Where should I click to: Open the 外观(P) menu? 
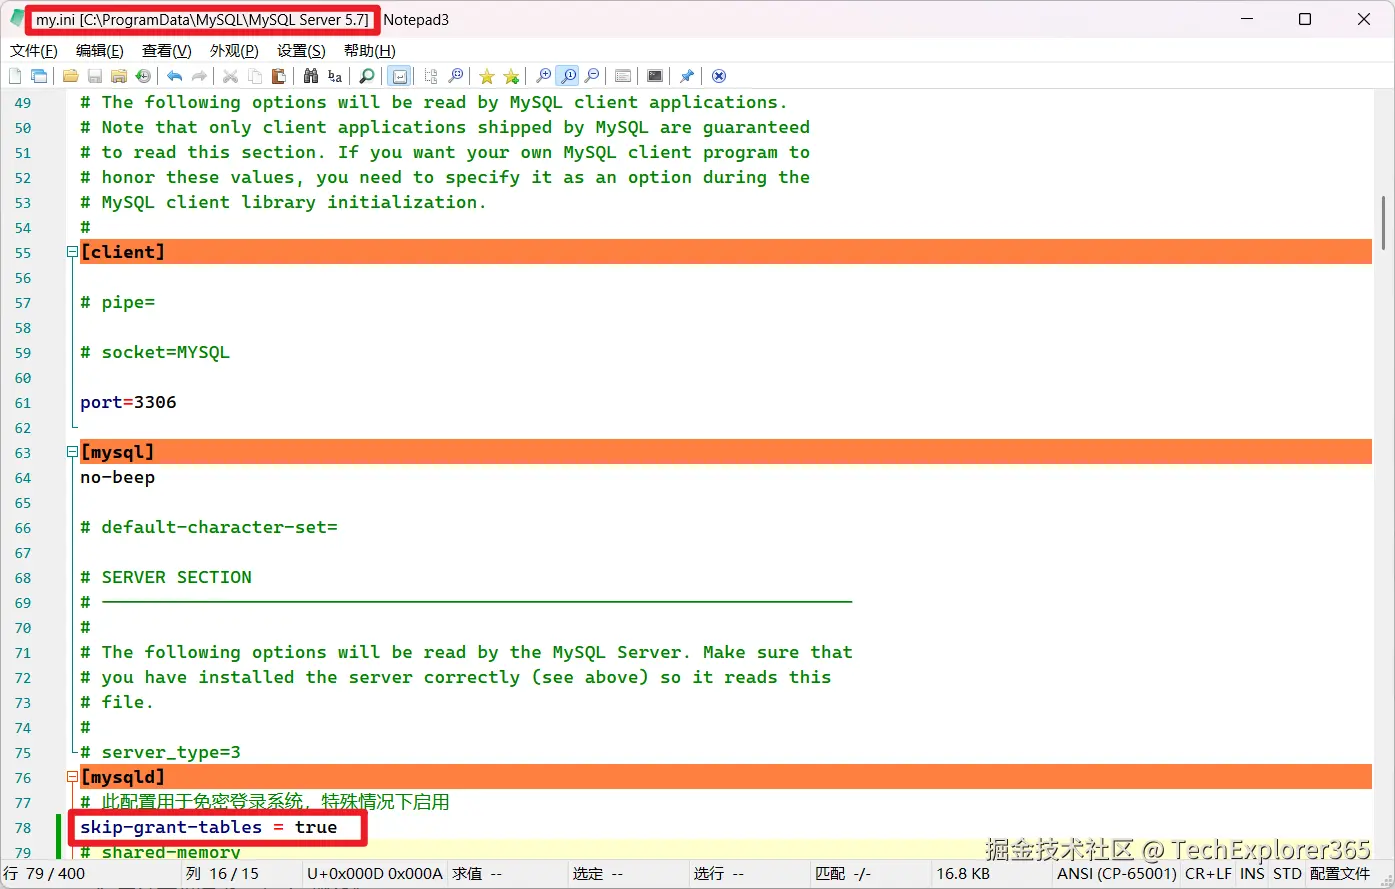click(234, 51)
